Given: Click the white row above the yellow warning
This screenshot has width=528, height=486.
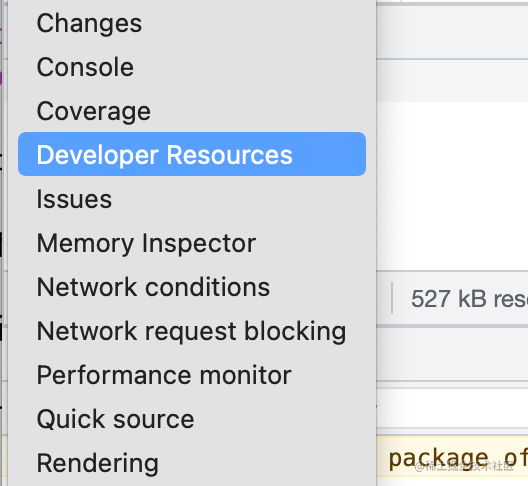Looking at the screenshot, I should 452,408.
